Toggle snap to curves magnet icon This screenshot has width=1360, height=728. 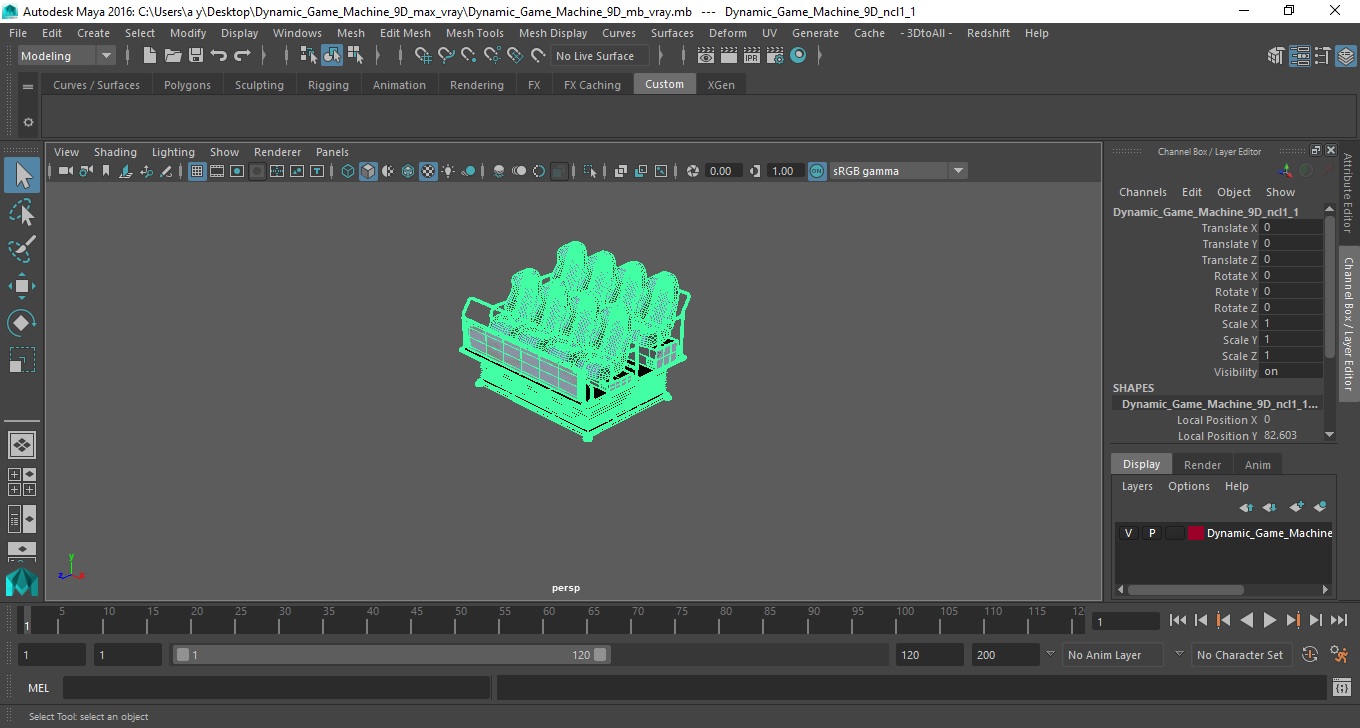446,56
